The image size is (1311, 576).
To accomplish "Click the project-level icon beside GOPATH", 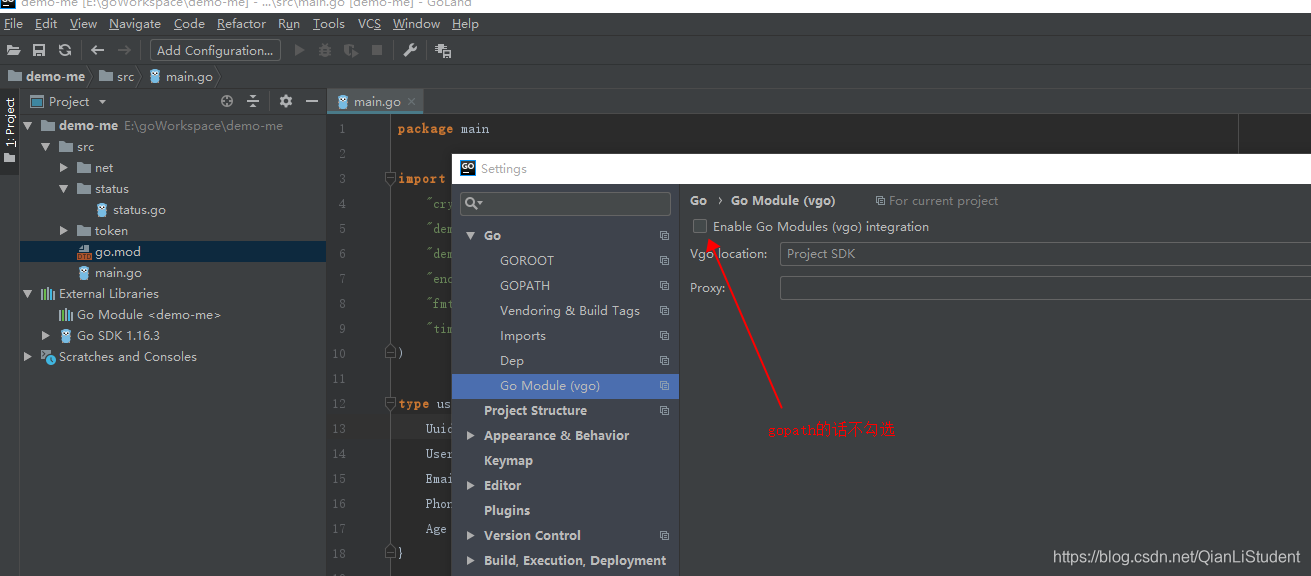I will (x=664, y=286).
